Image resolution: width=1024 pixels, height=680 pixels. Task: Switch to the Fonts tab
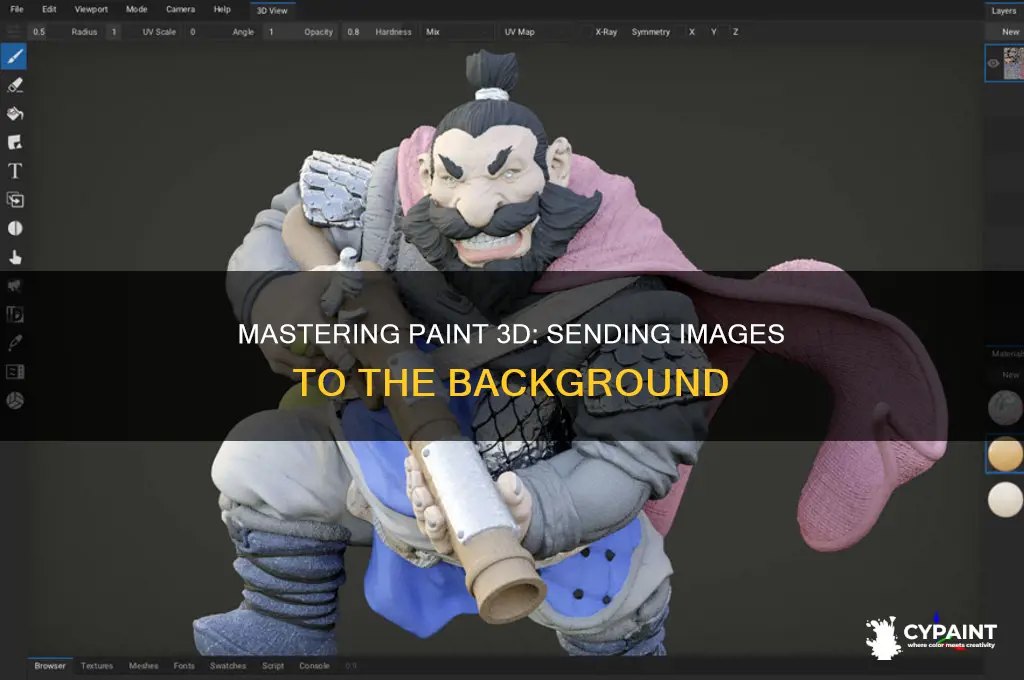pyautogui.click(x=184, y=666)
